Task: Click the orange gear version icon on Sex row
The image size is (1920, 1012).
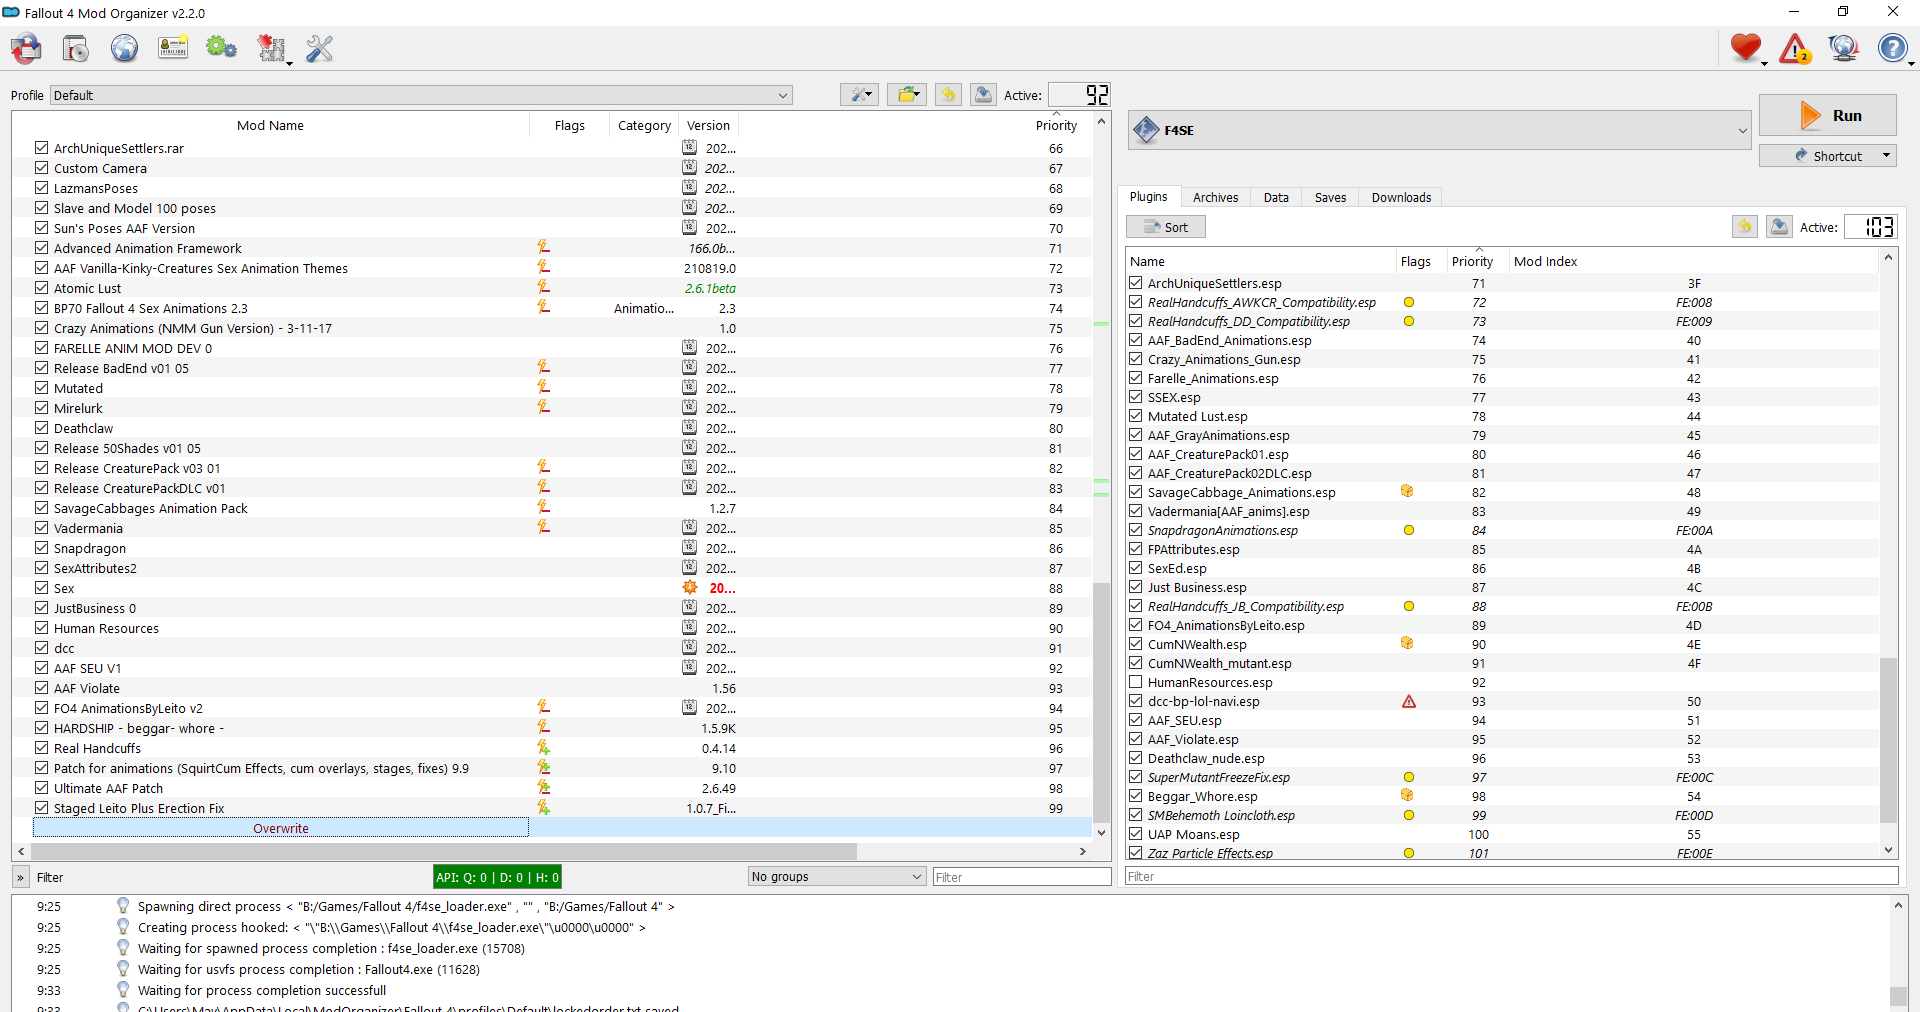Action: tap(690, 588)
